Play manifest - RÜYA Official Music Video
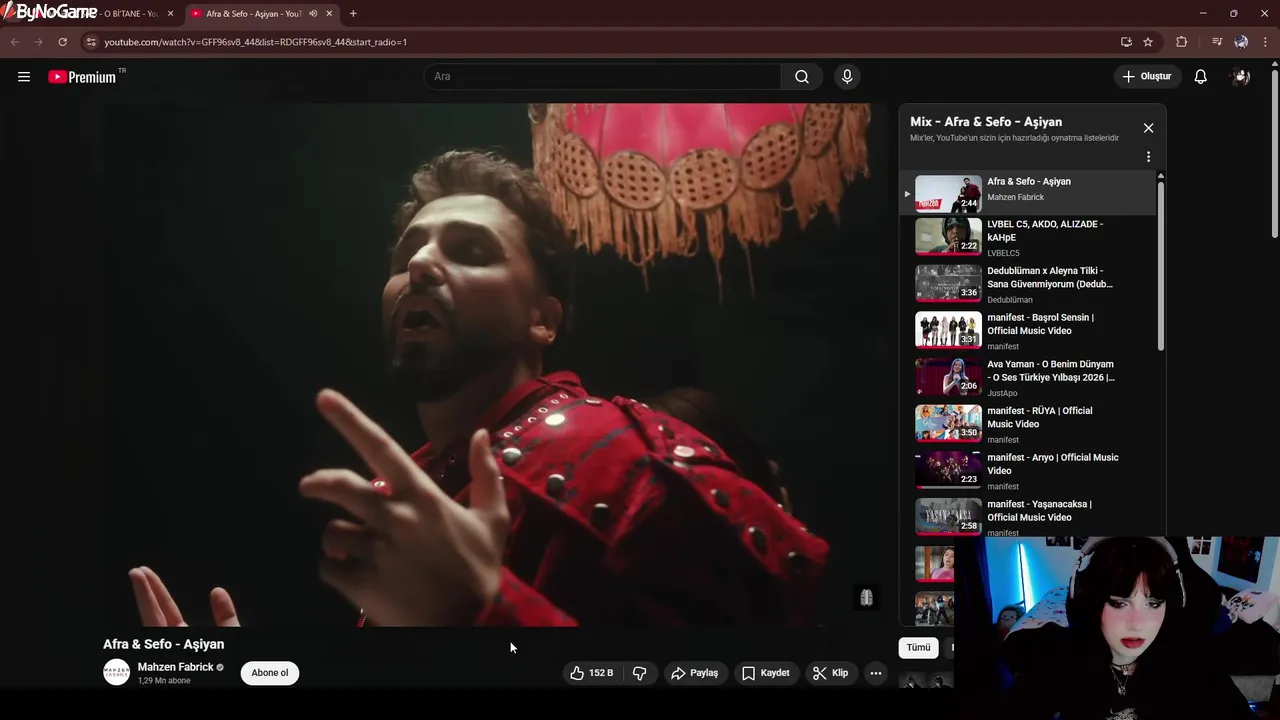This screenshot has height=720, width=1280. tap(1029, 424)
